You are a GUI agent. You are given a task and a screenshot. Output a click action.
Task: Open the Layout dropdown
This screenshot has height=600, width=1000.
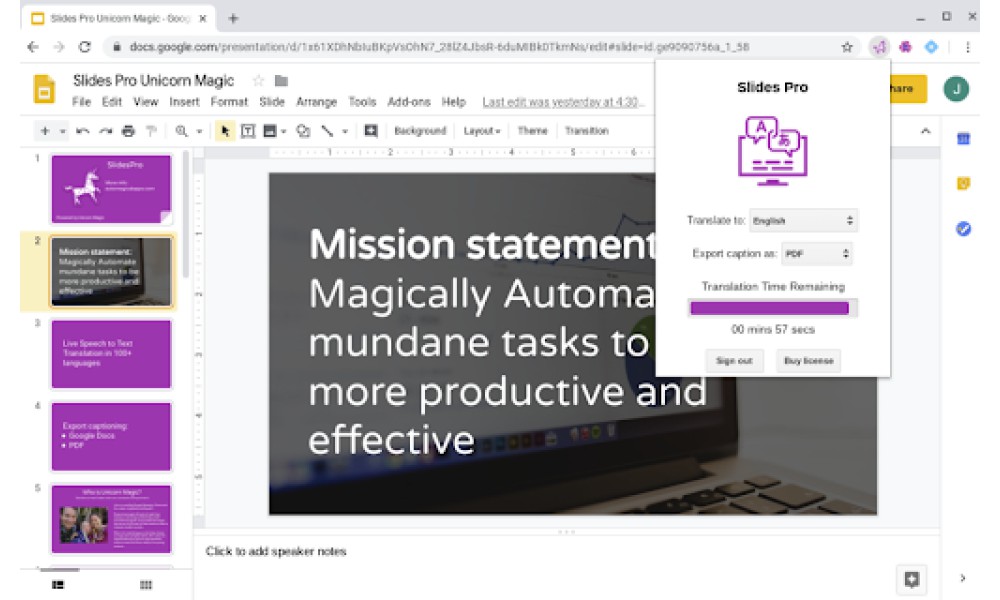[482, 131]
